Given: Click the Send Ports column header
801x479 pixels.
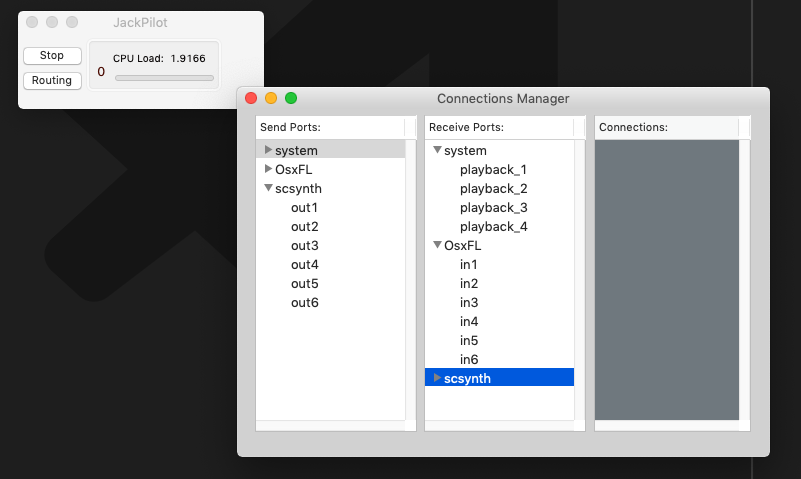Looking at the screenshot, I should pyautogui.click(x=330, y=127).
